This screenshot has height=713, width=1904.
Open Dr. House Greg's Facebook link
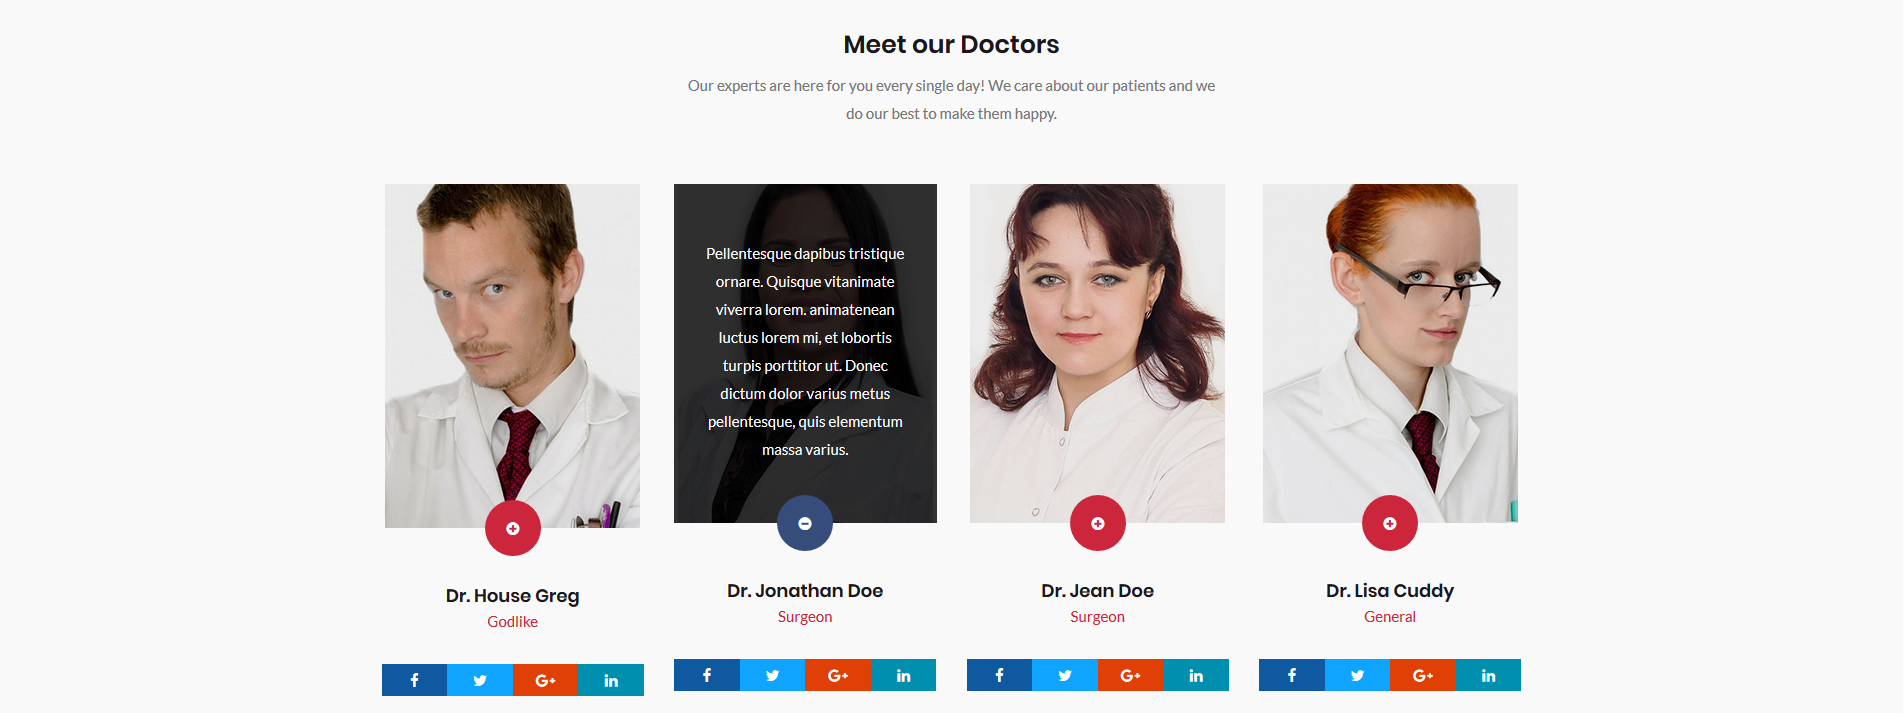tap(414, 680)
